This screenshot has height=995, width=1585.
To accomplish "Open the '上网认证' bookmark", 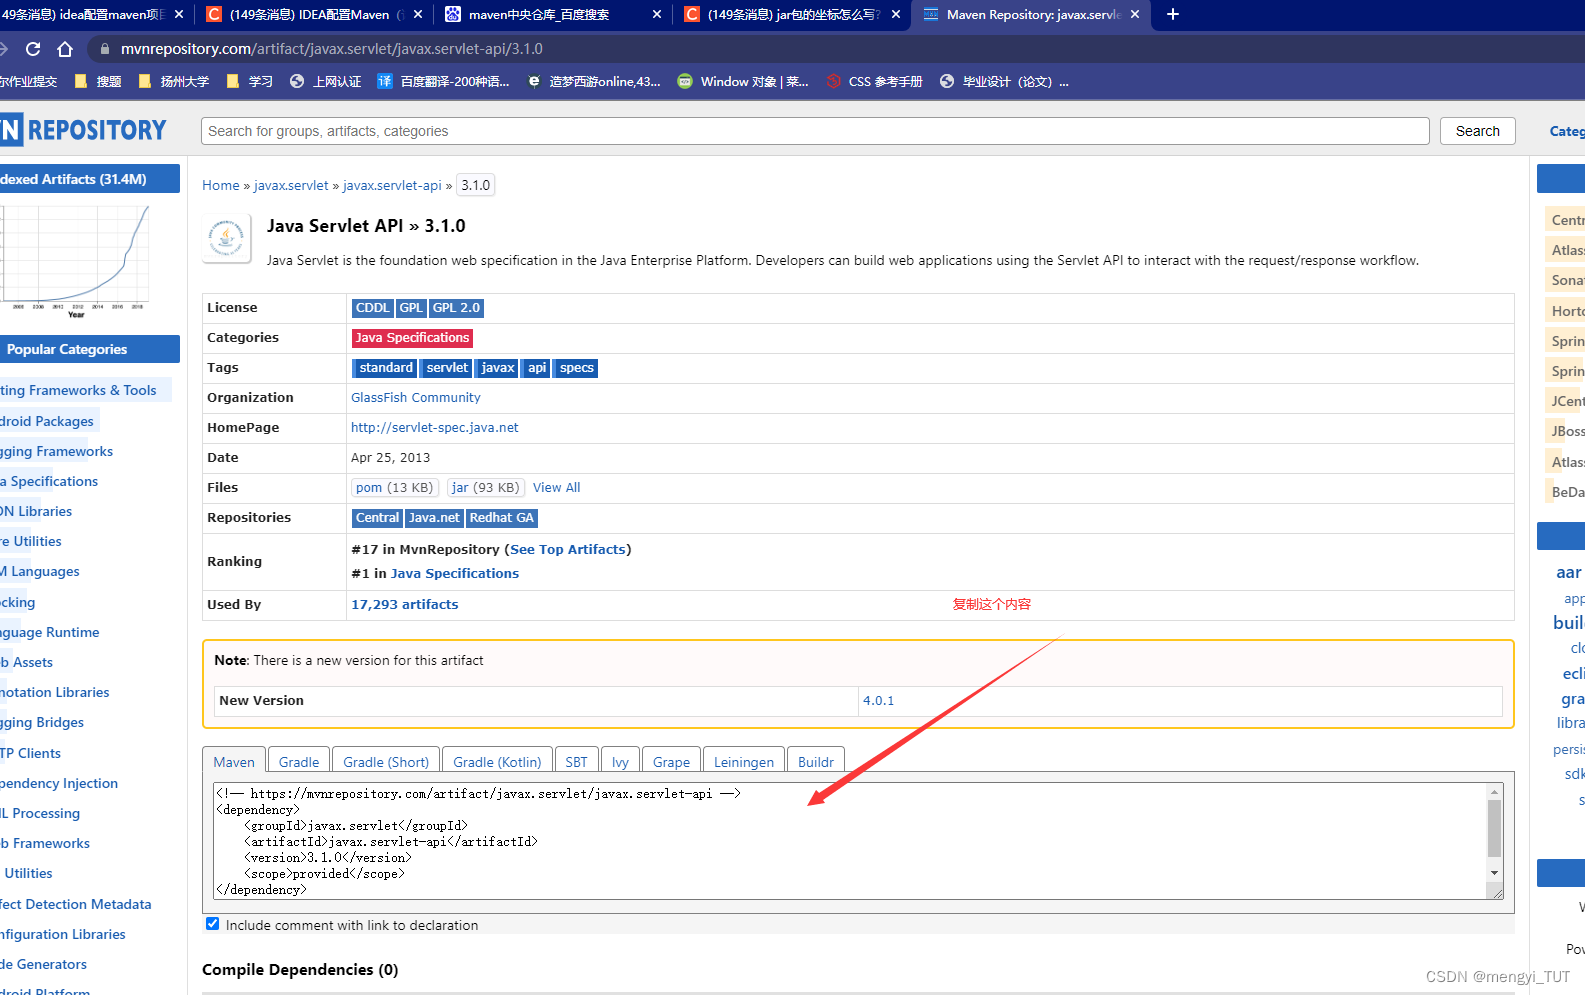I will point(326,82).
